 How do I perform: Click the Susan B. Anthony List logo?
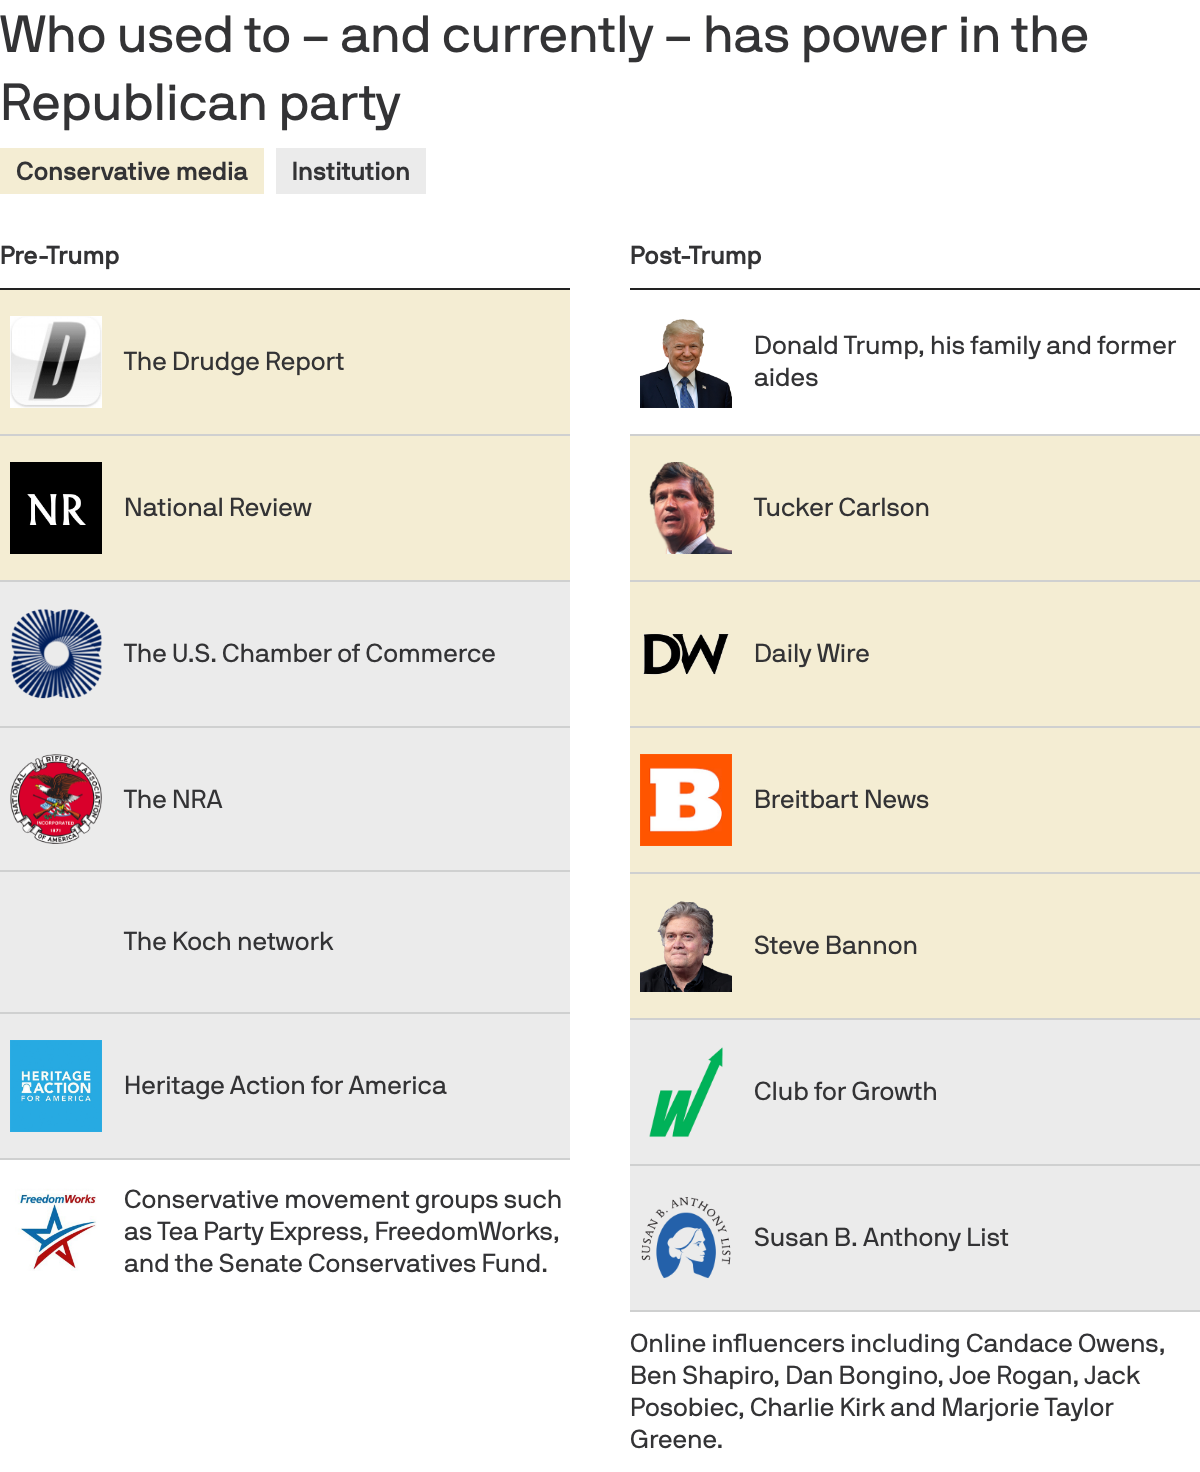(686, 1238)
